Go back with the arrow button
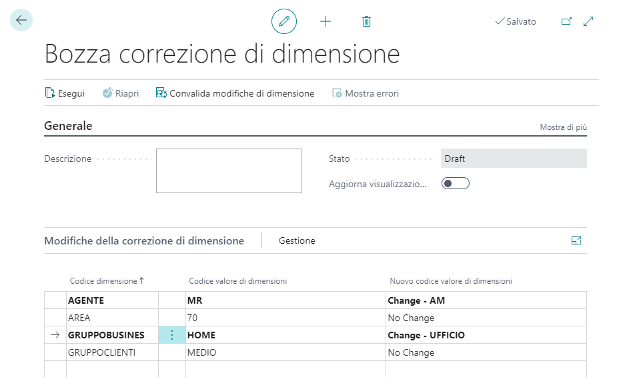 click(21, 20)
